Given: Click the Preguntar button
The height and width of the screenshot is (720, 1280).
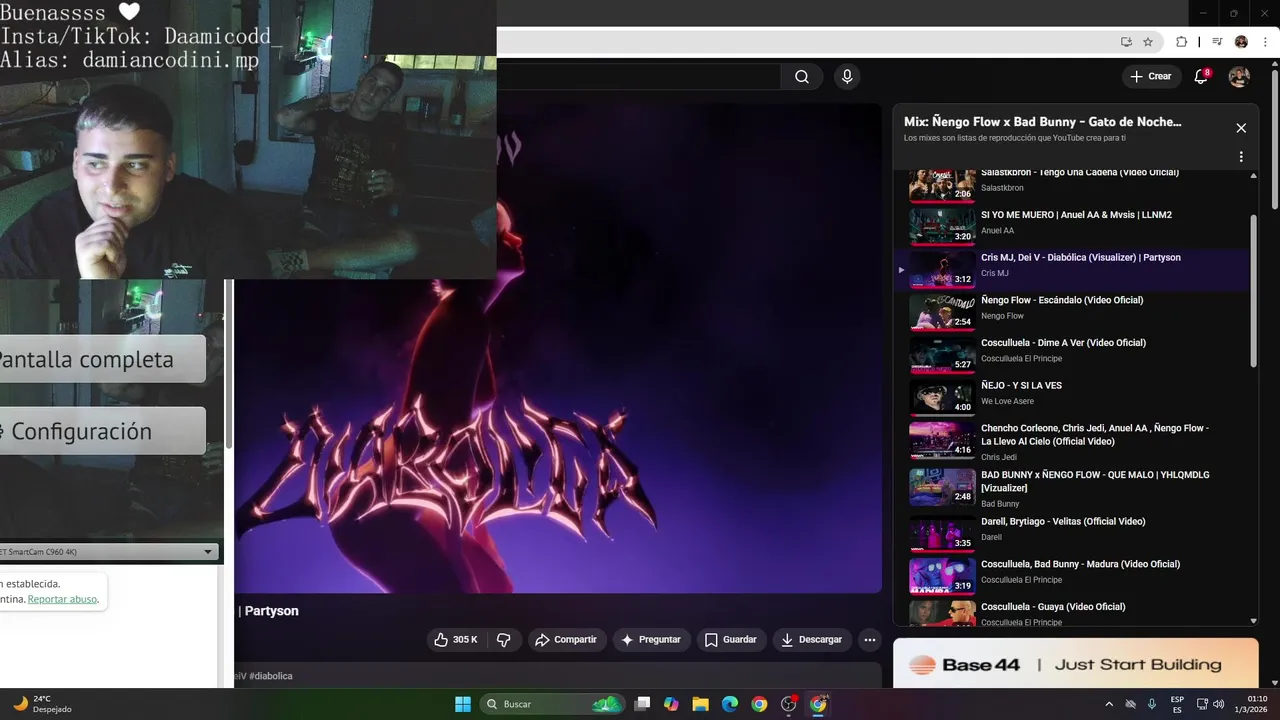Looking at the screenshot, I should pos(651,640).
